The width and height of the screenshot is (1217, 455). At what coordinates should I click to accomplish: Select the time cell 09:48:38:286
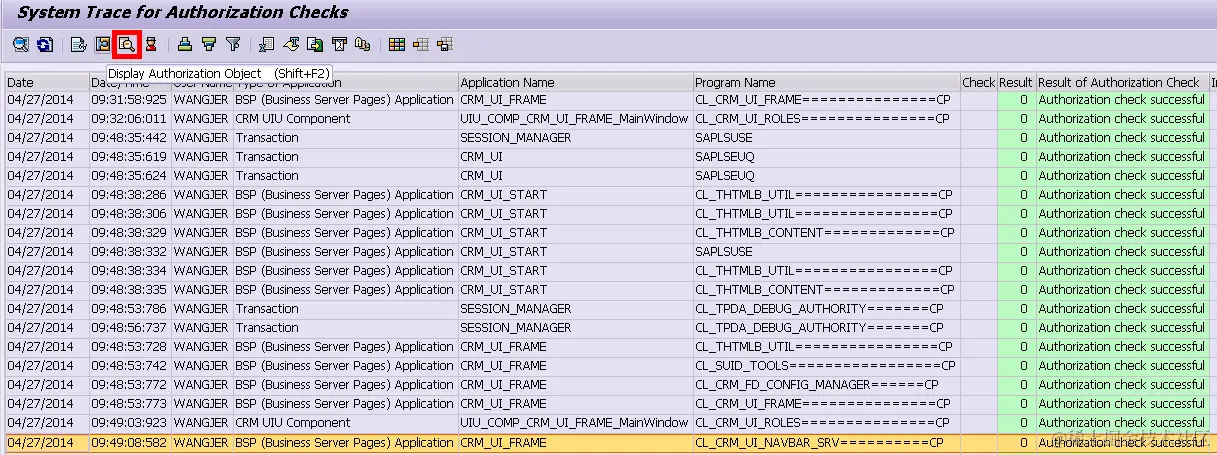tap(130, 195)
